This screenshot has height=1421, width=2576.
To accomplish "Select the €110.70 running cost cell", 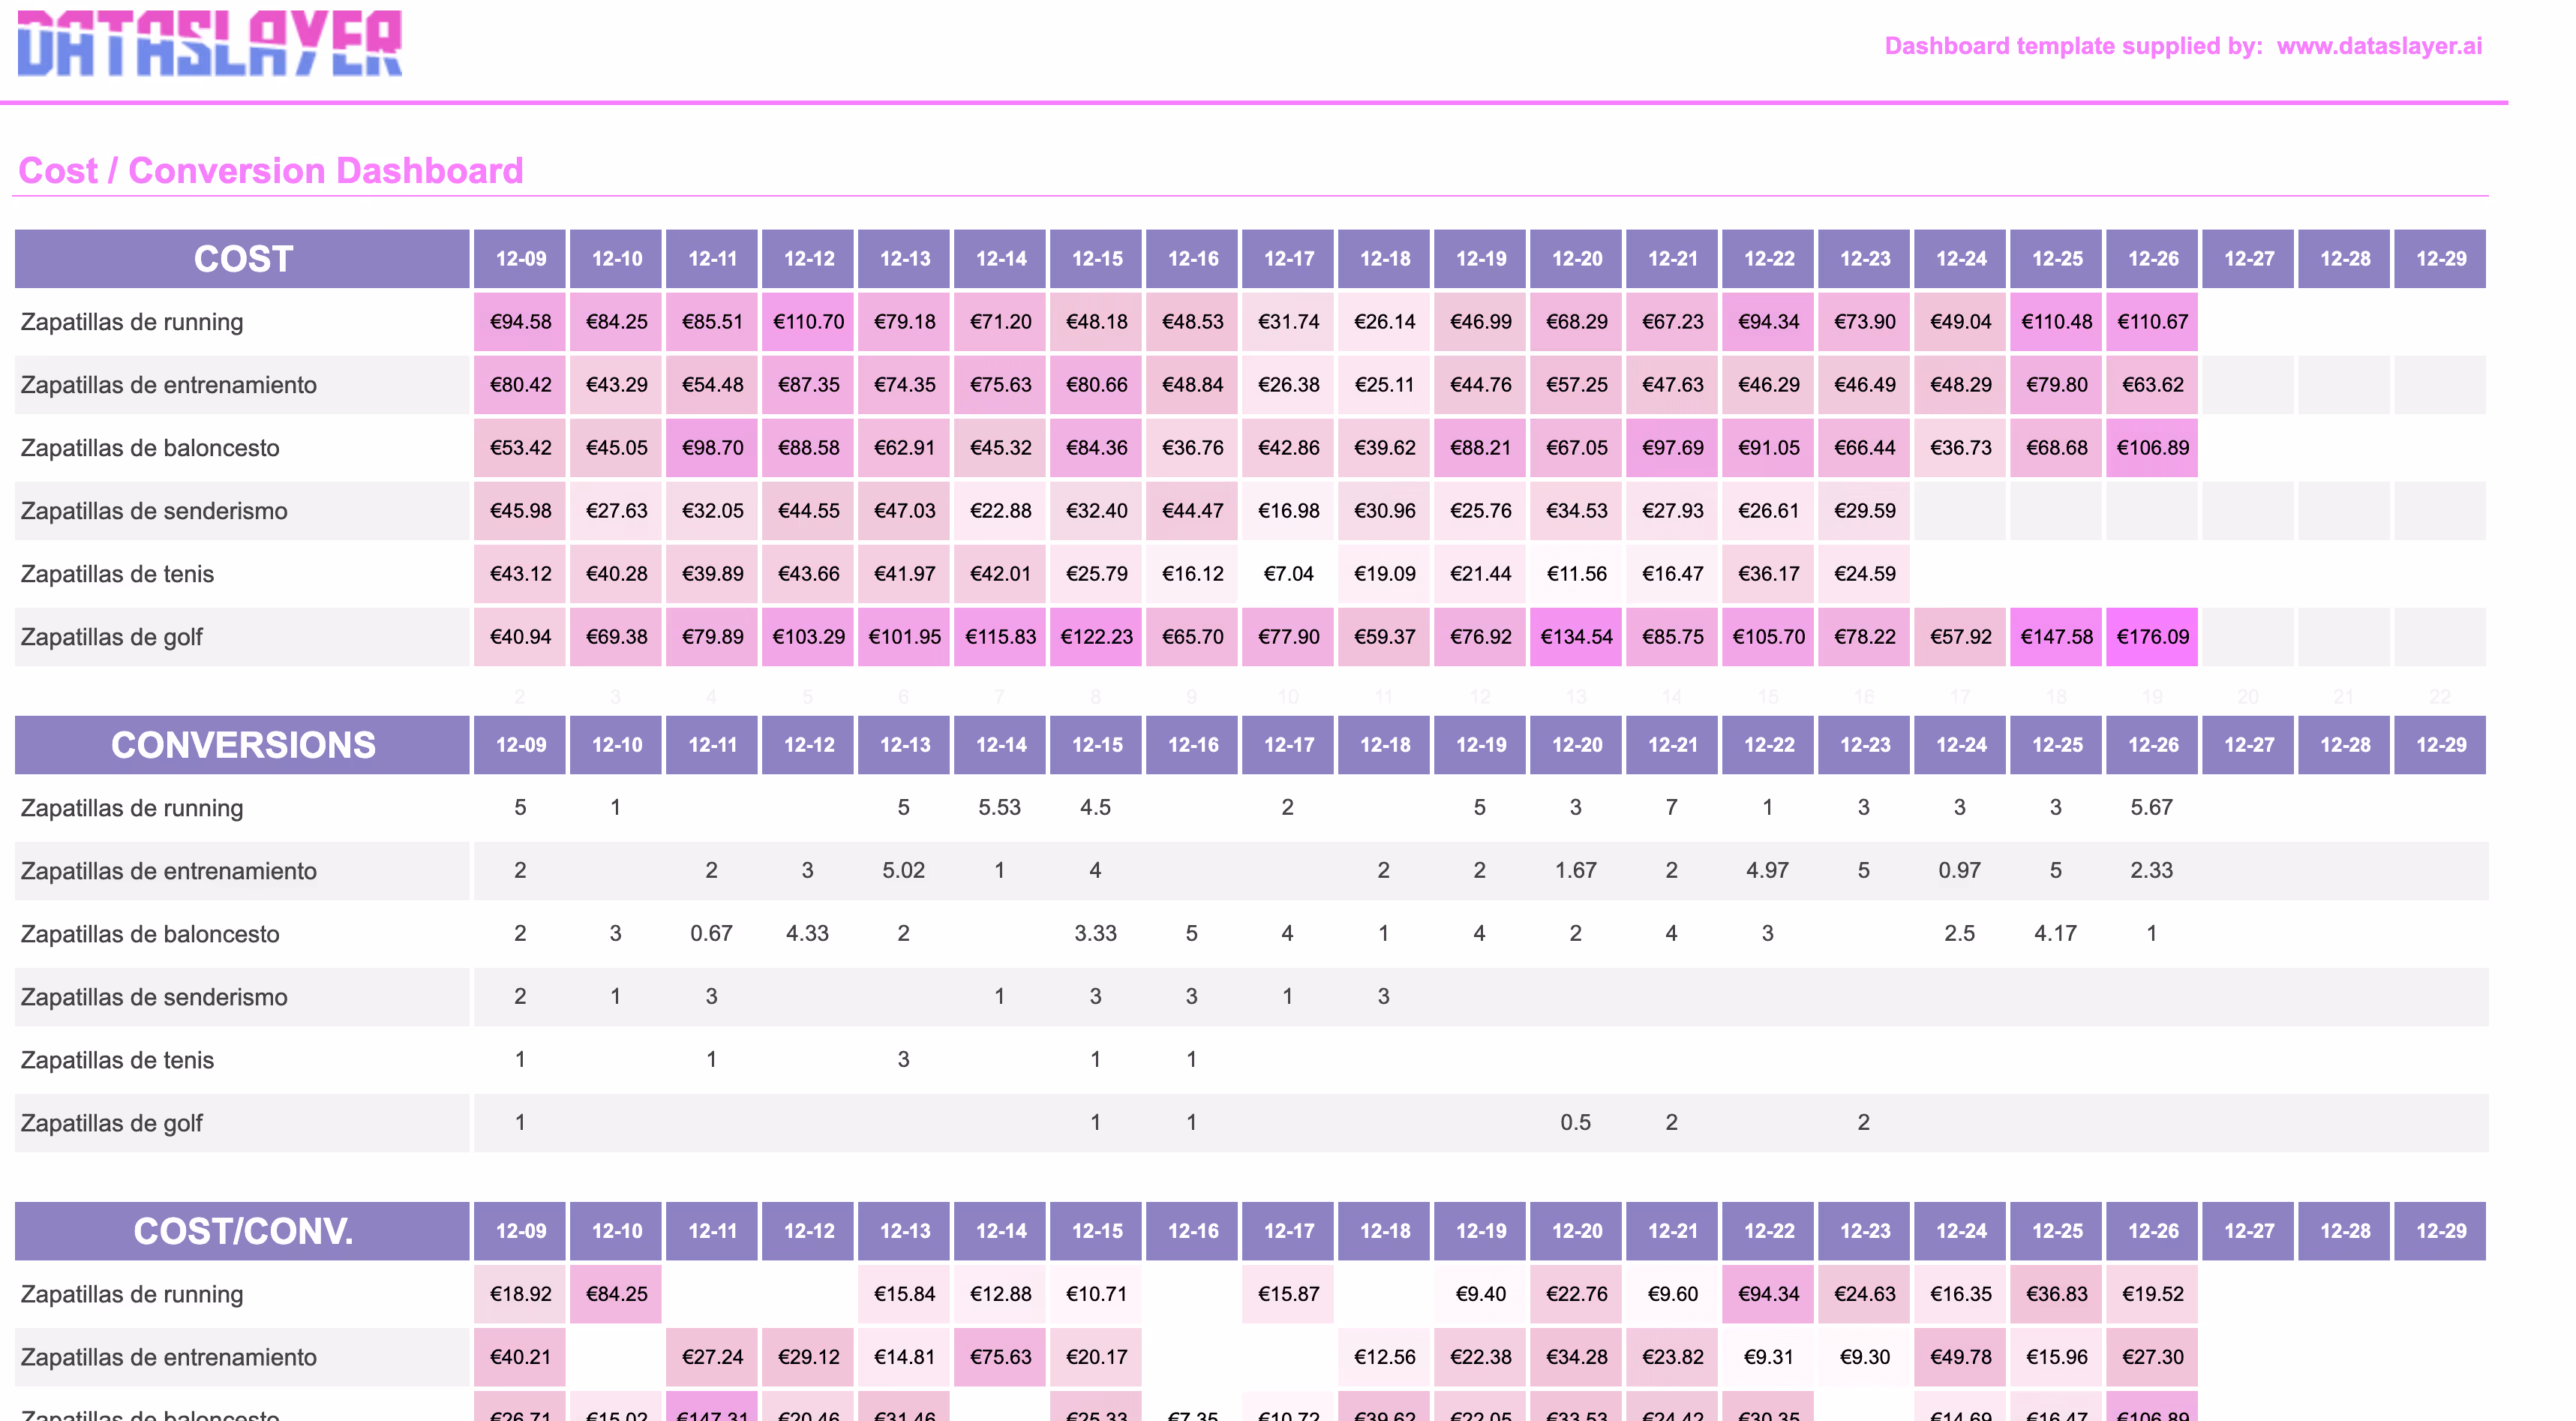I will tap(808, 322).
